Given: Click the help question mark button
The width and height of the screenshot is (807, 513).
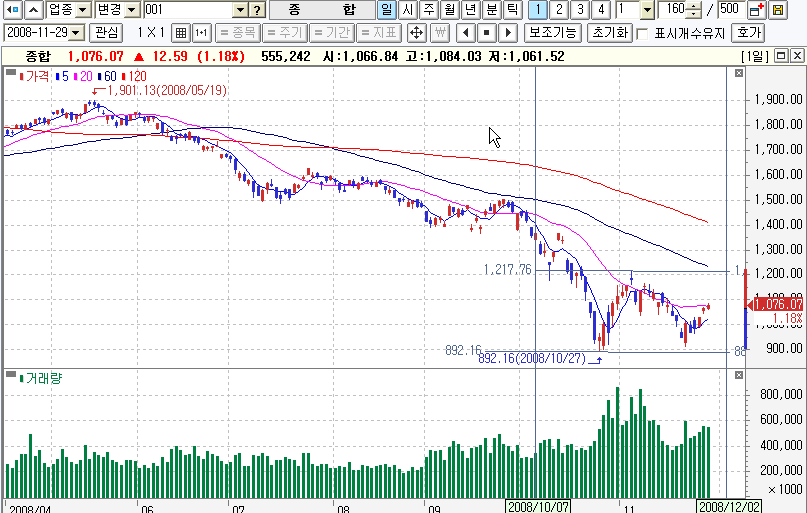Looking at the screenshot, I should tap(257, 10).
